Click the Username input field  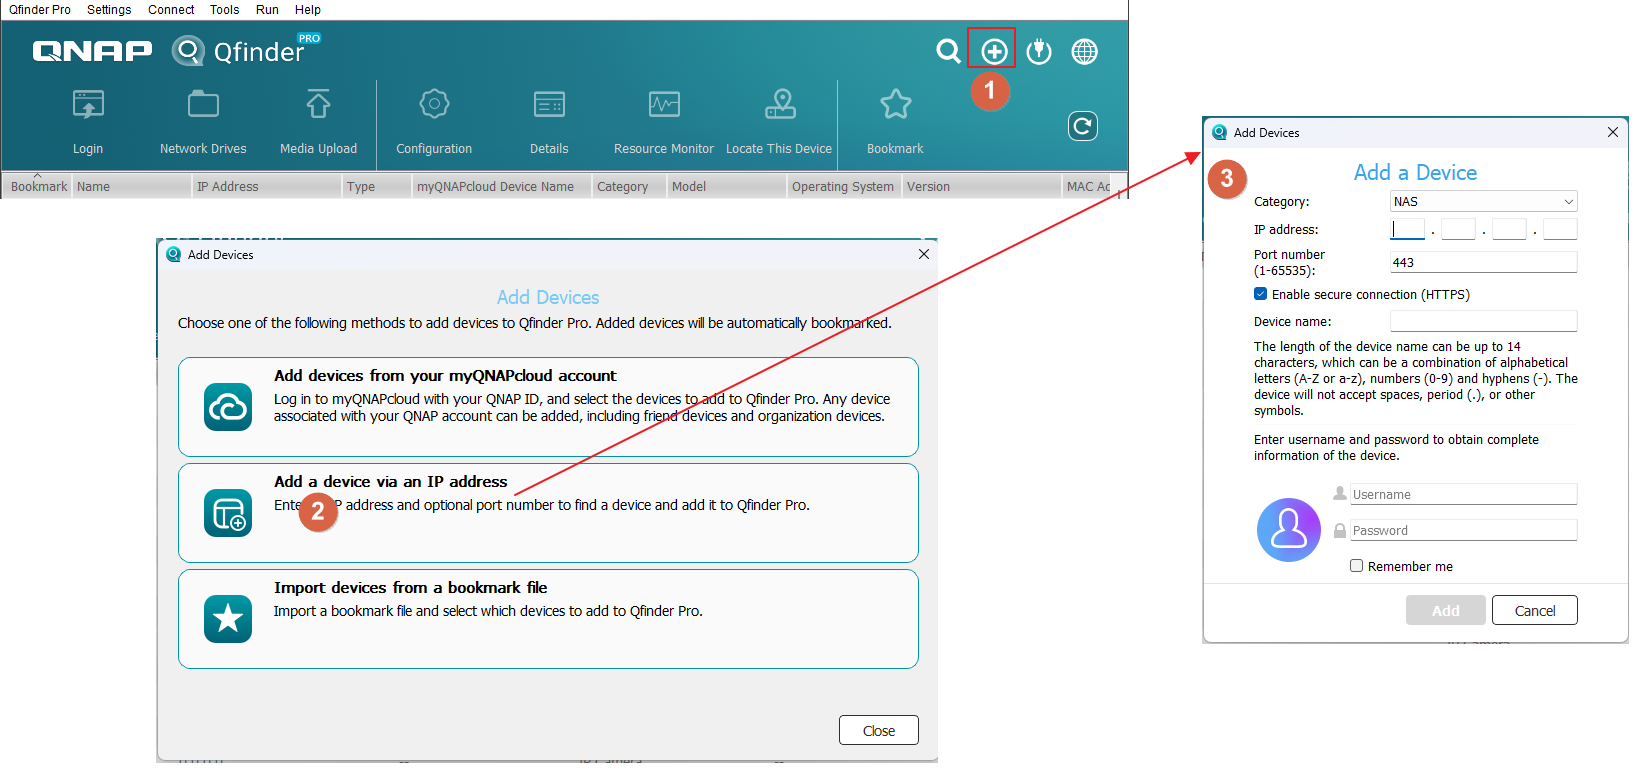coord(1463,495)
